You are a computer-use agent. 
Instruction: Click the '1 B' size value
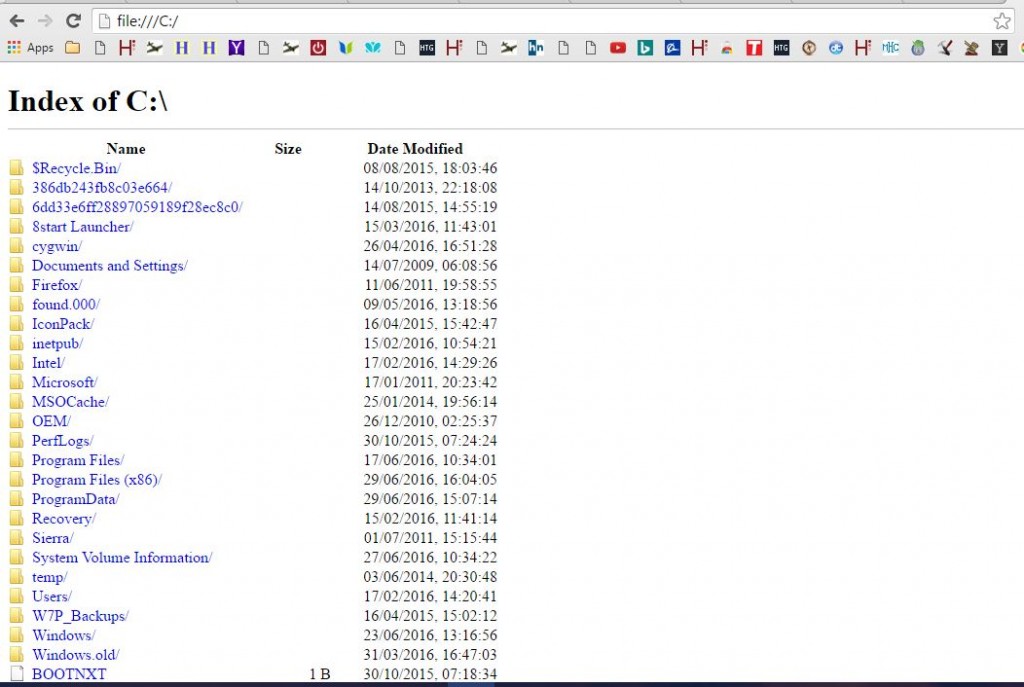pyautogui.click(x=319, y=674)
